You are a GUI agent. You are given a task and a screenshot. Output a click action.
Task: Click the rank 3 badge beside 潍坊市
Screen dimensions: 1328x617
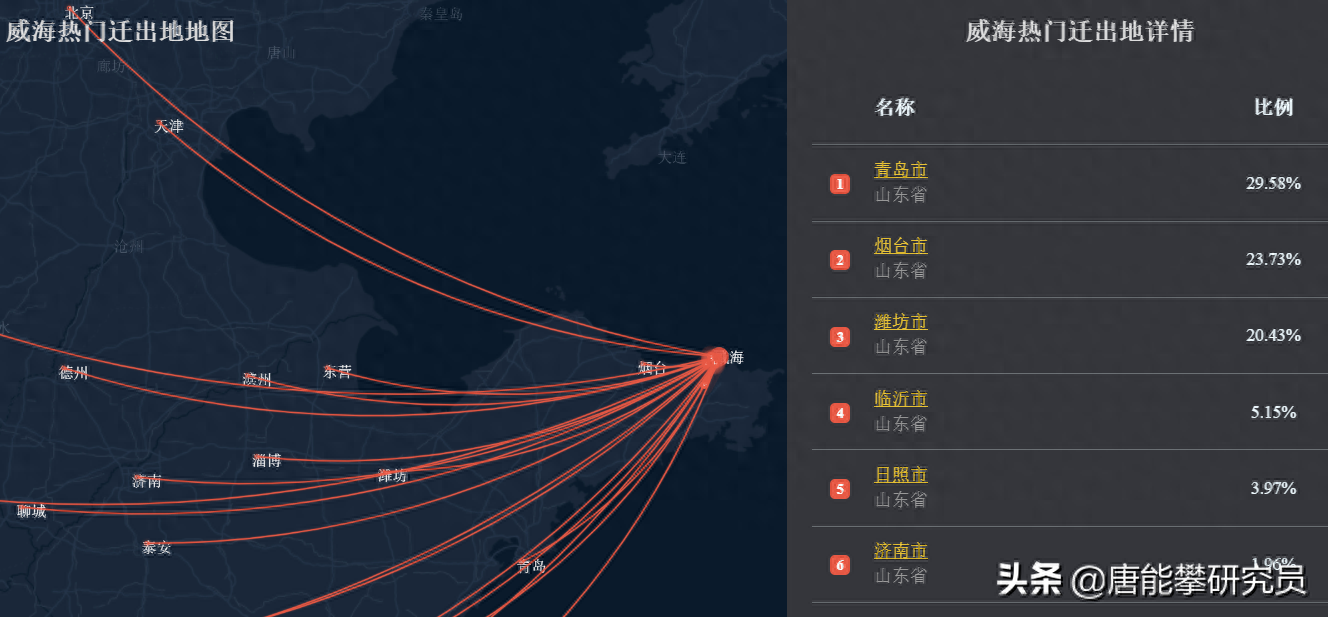840,337
